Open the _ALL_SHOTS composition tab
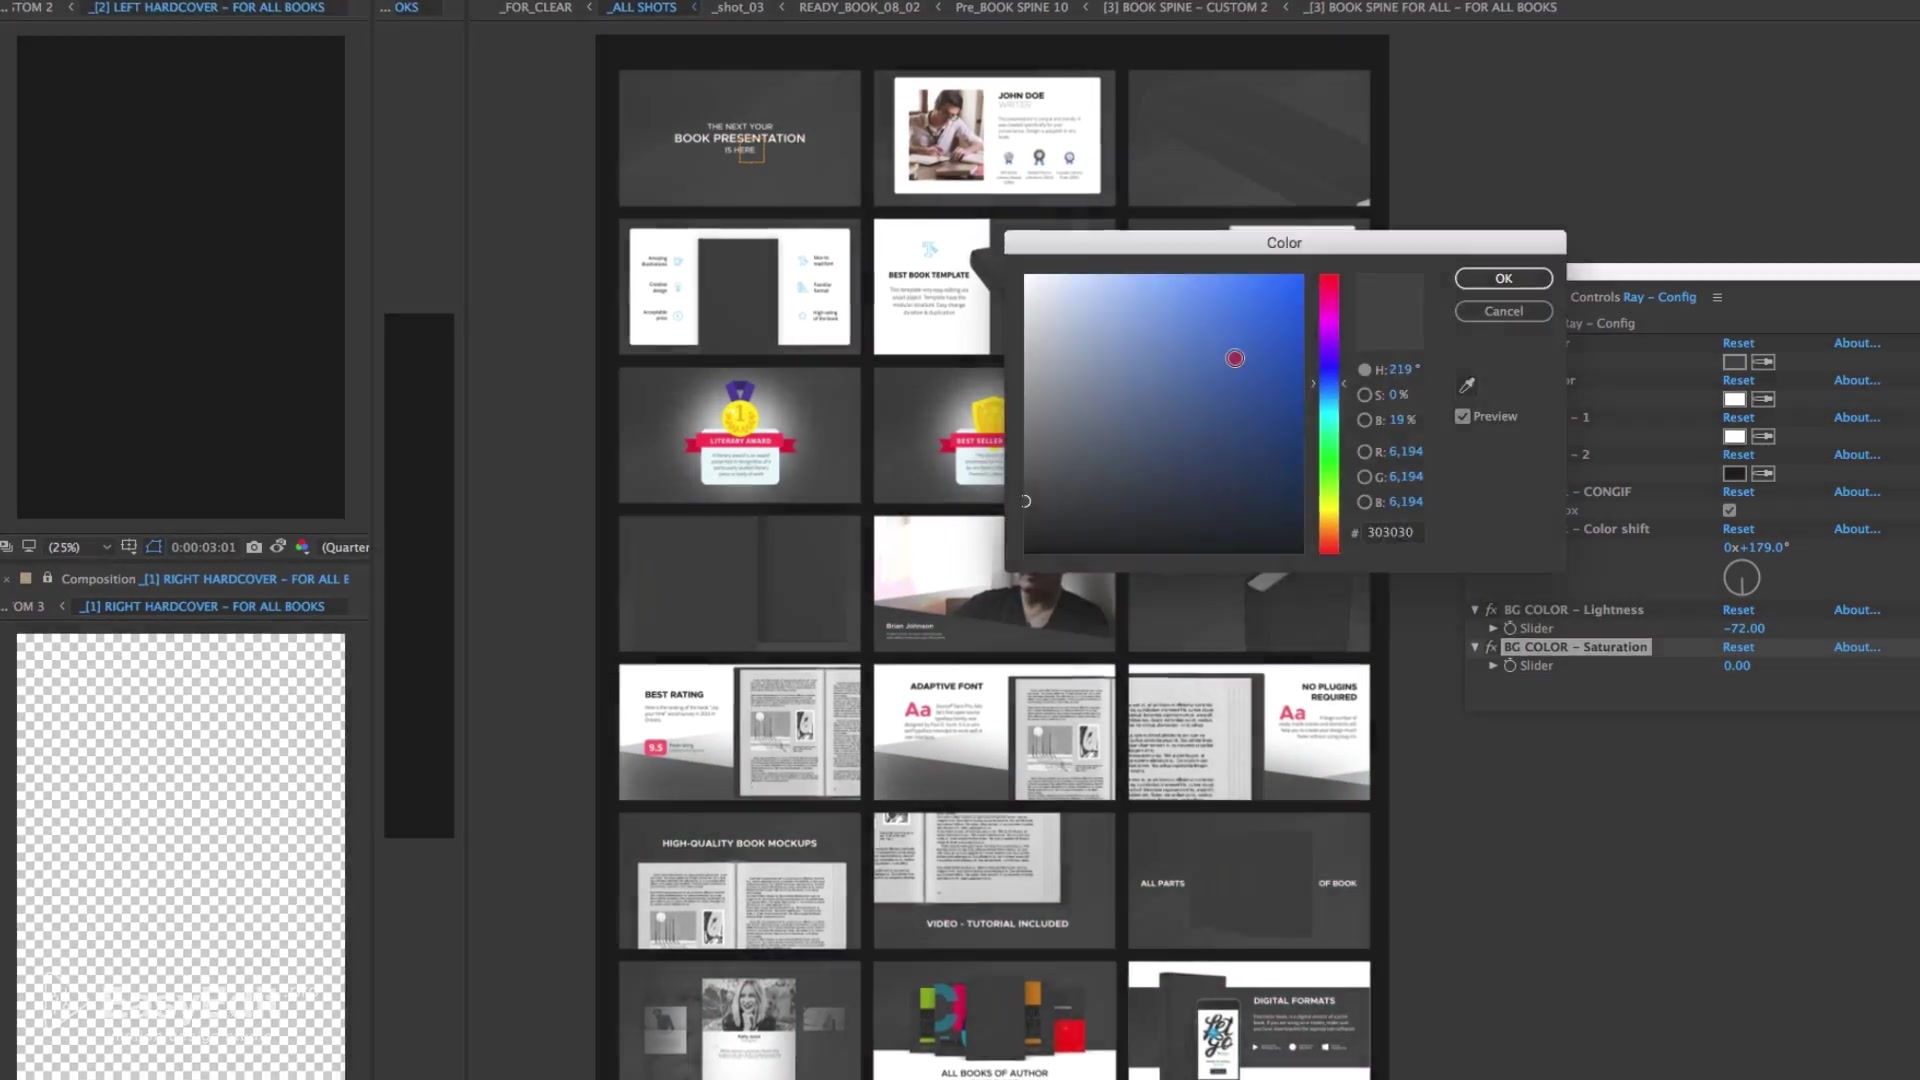The image size is (1920, 1080). [x=644, y=8]
